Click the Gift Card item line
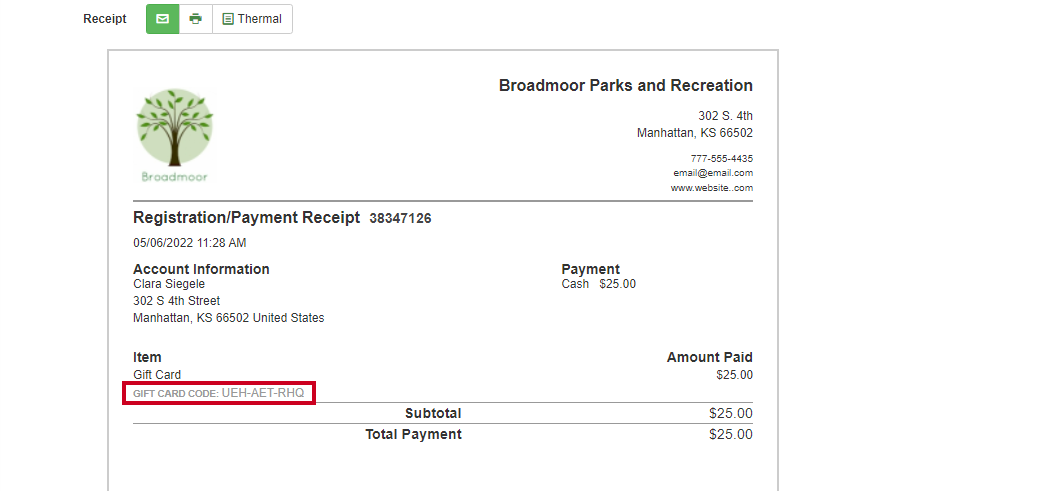1064x491 pixels. click(157, 374)
